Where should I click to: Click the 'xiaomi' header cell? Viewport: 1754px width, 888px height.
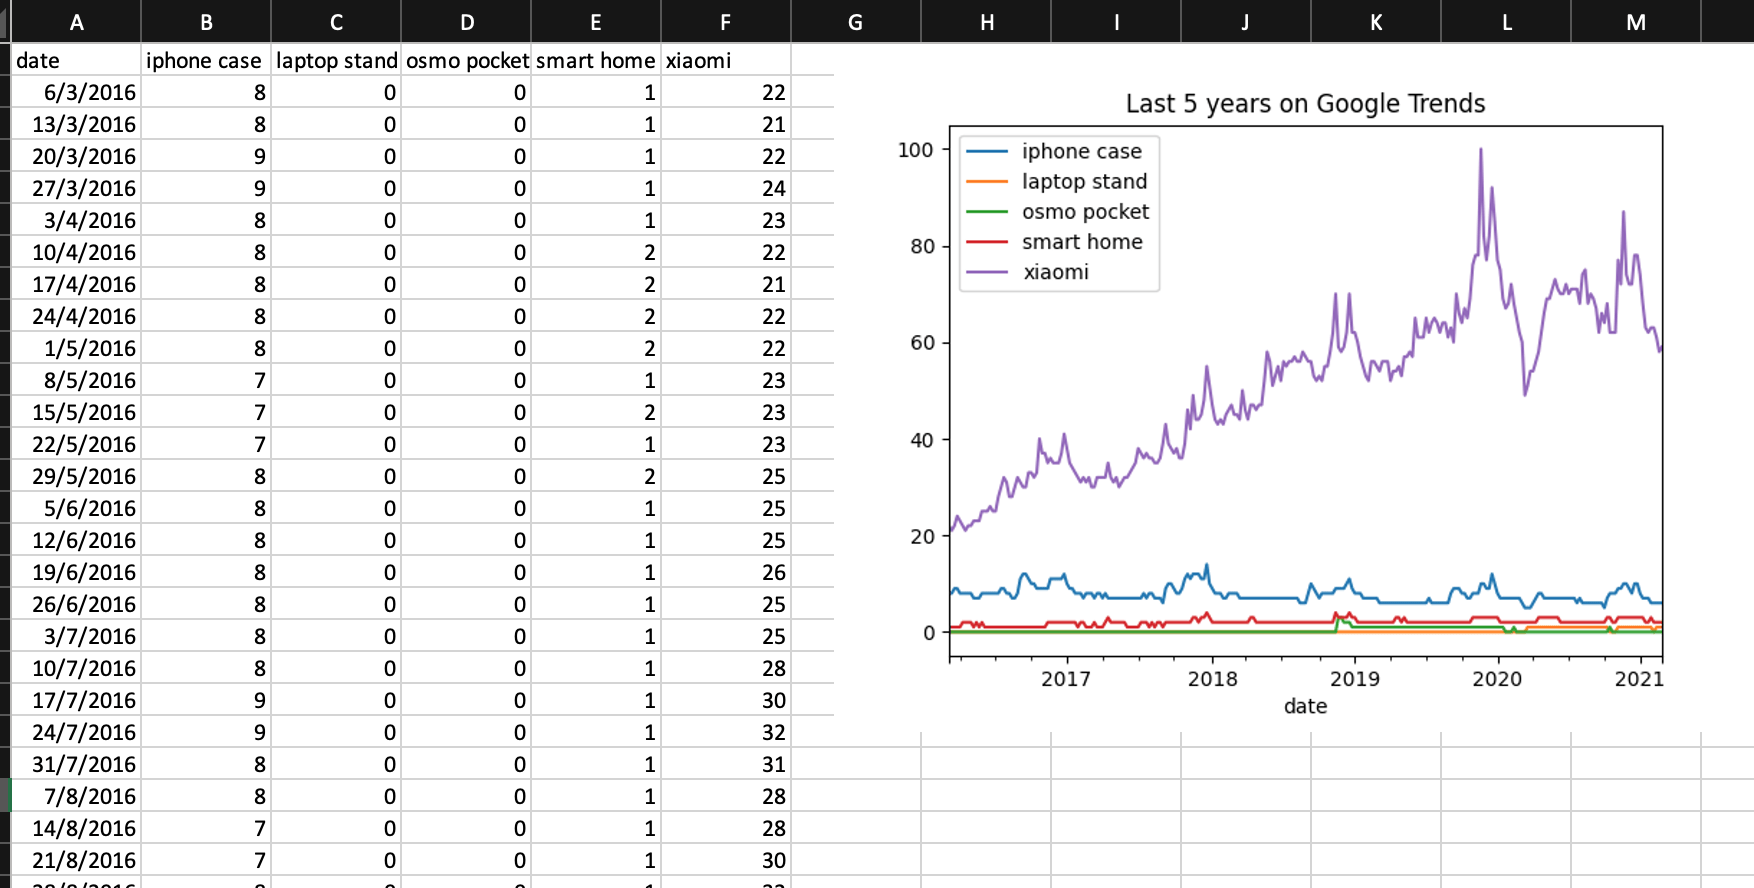726,60
